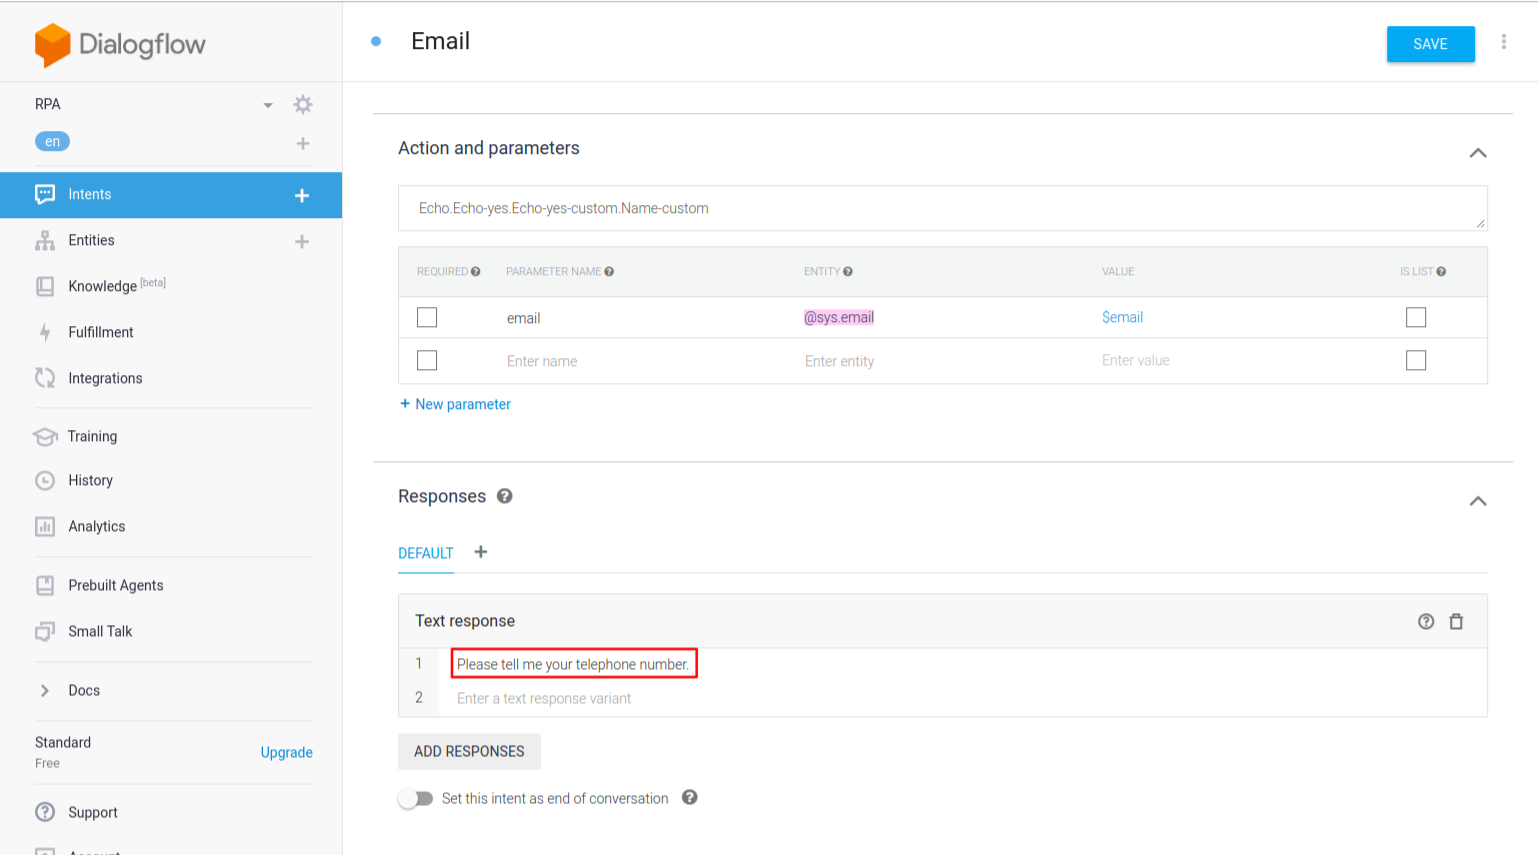
Task: Add a language with the plus icon
Action: pyautogui.click(x=302, y=144)
